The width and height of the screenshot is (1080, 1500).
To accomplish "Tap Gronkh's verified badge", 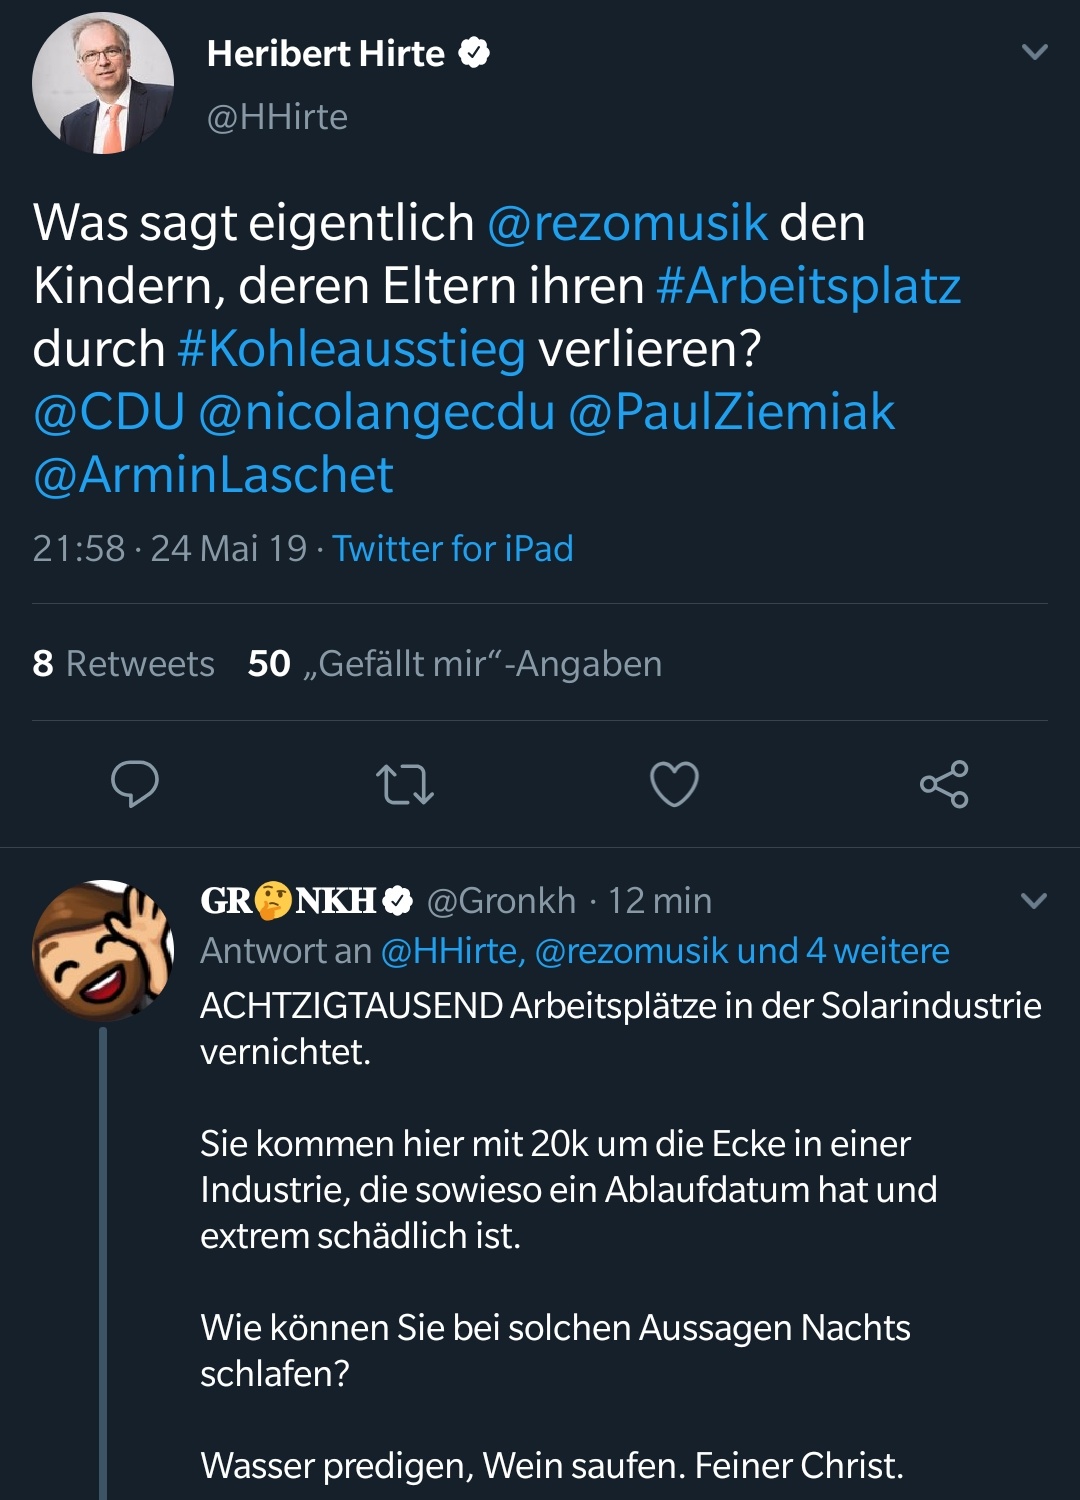I will (398, 901).
